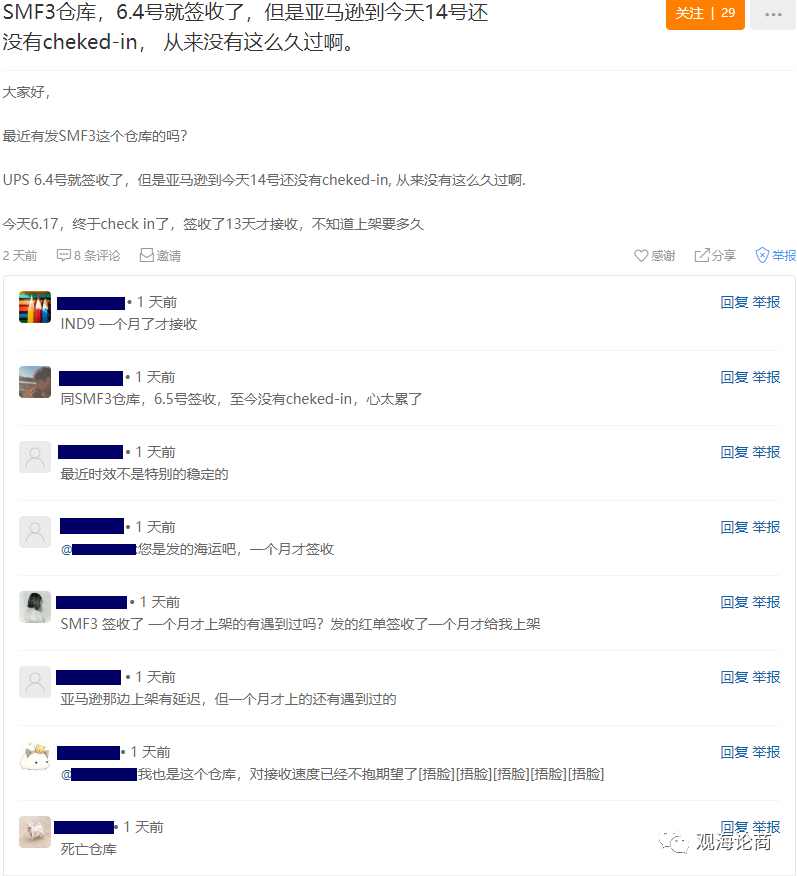Report the 最近时效不是特别的稳定的 comment

[766, 452]
